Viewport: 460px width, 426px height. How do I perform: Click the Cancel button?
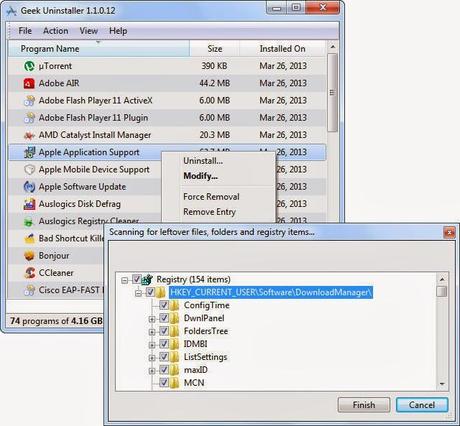click(x=422, y=405)
